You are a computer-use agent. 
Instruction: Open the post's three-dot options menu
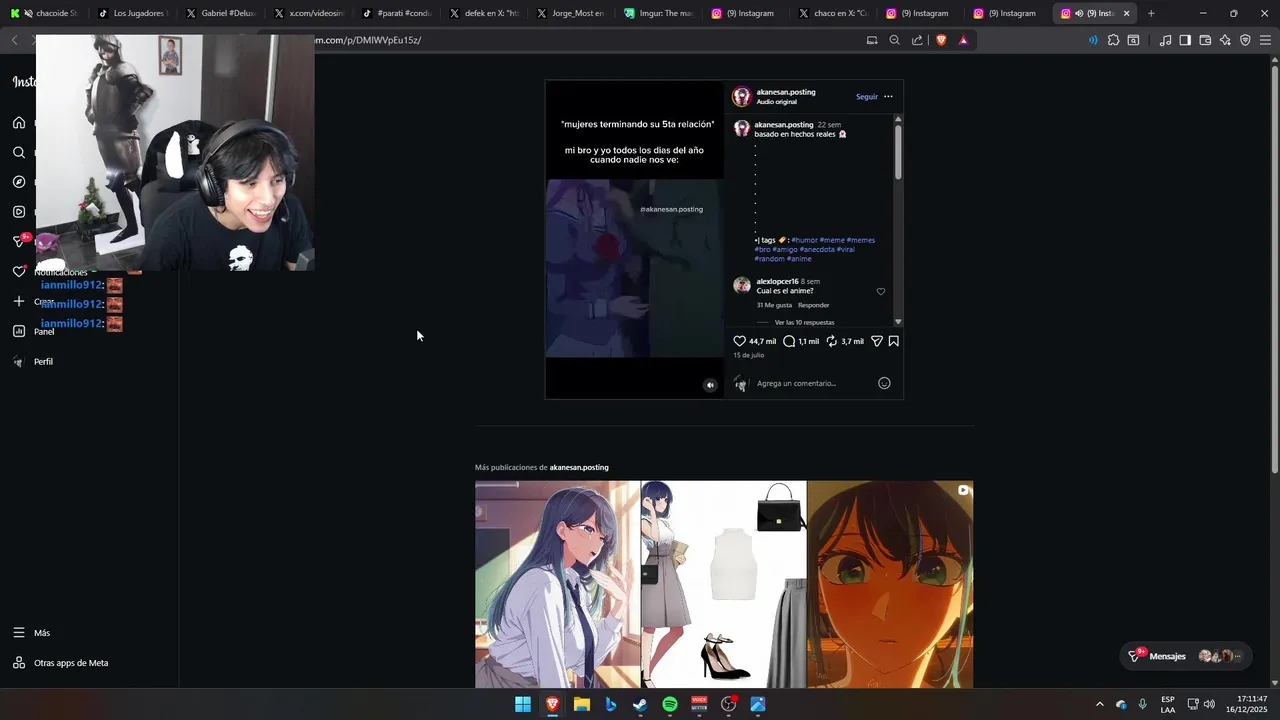888,97
